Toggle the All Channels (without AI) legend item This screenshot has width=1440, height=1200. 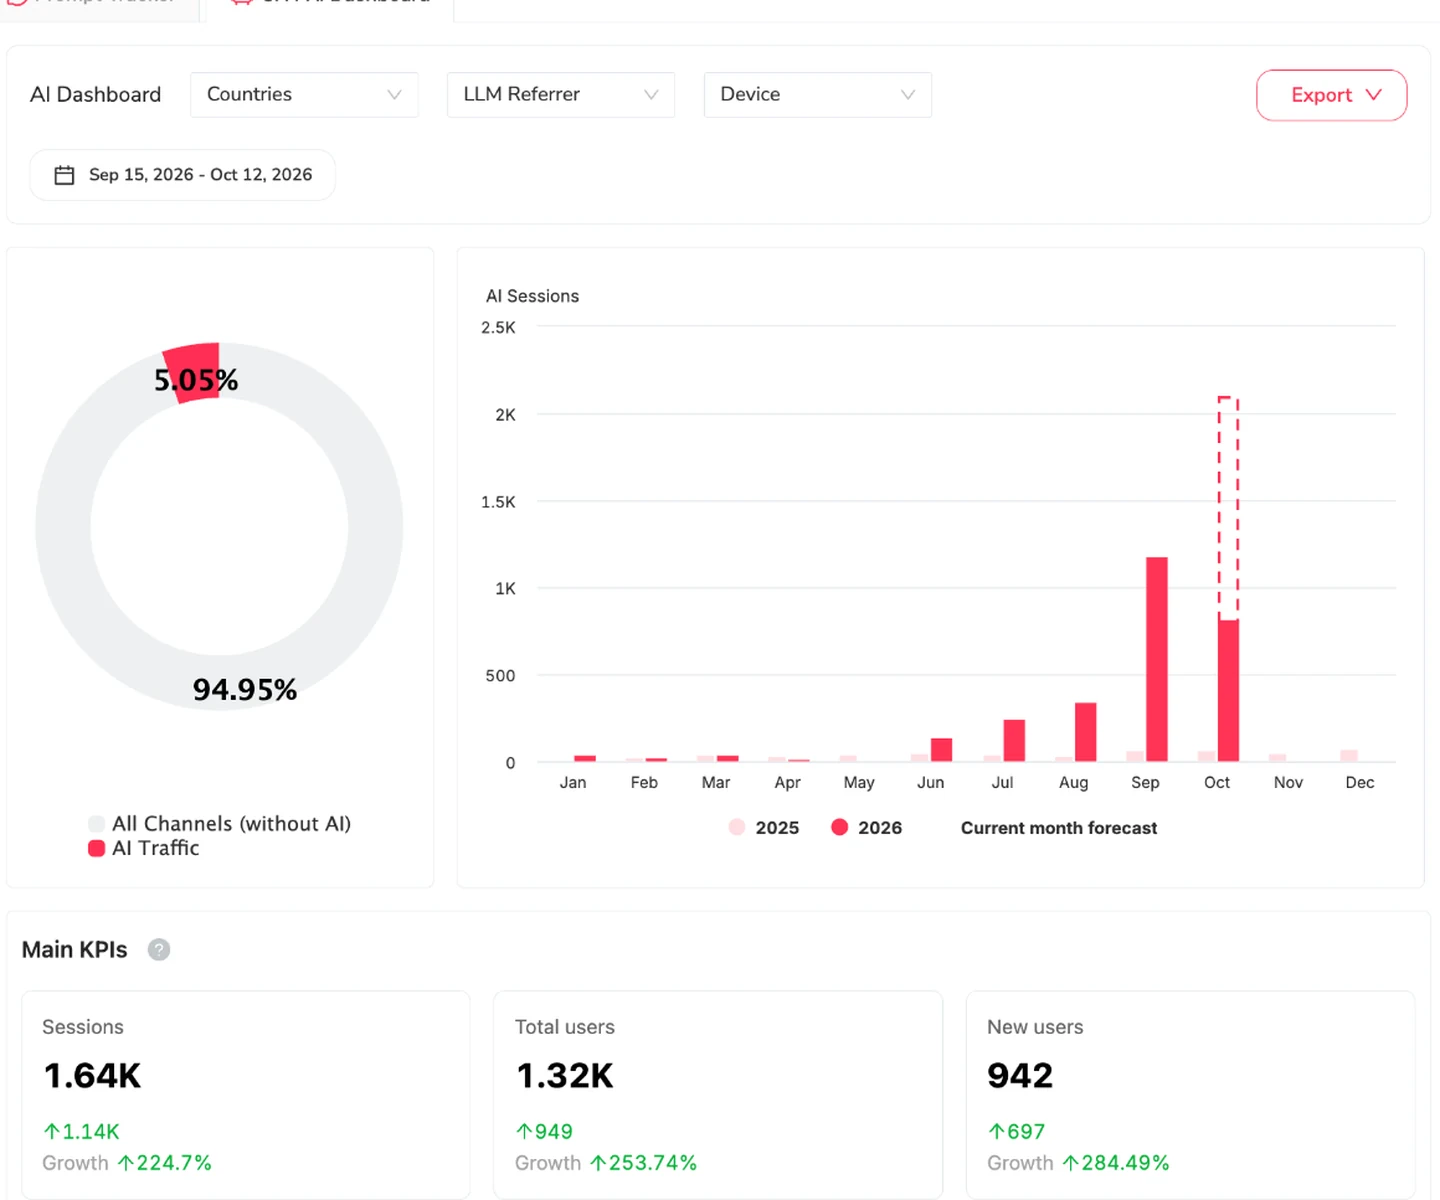[220, 823]
